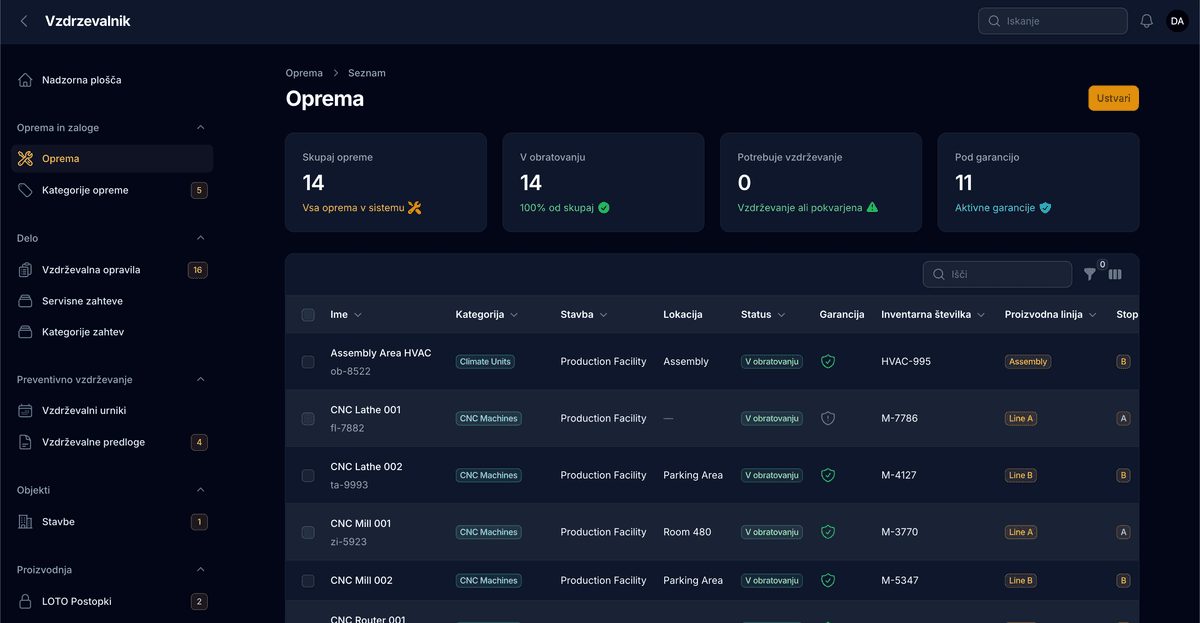Check the box next to CNC Mill 001
Viewport: 1200px width, 623px height.
pos(308,533)
